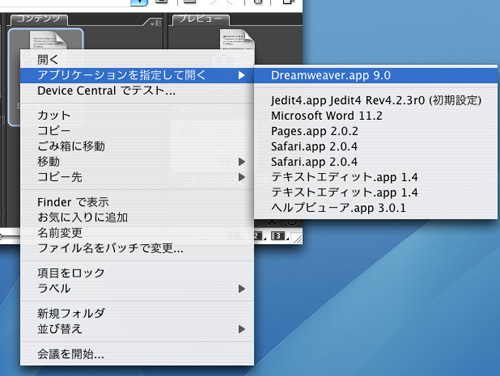The height and width of the screenshot is (376, 500).
Task: Expand the 並び替え submenu
Action: (x=137, y=329)
